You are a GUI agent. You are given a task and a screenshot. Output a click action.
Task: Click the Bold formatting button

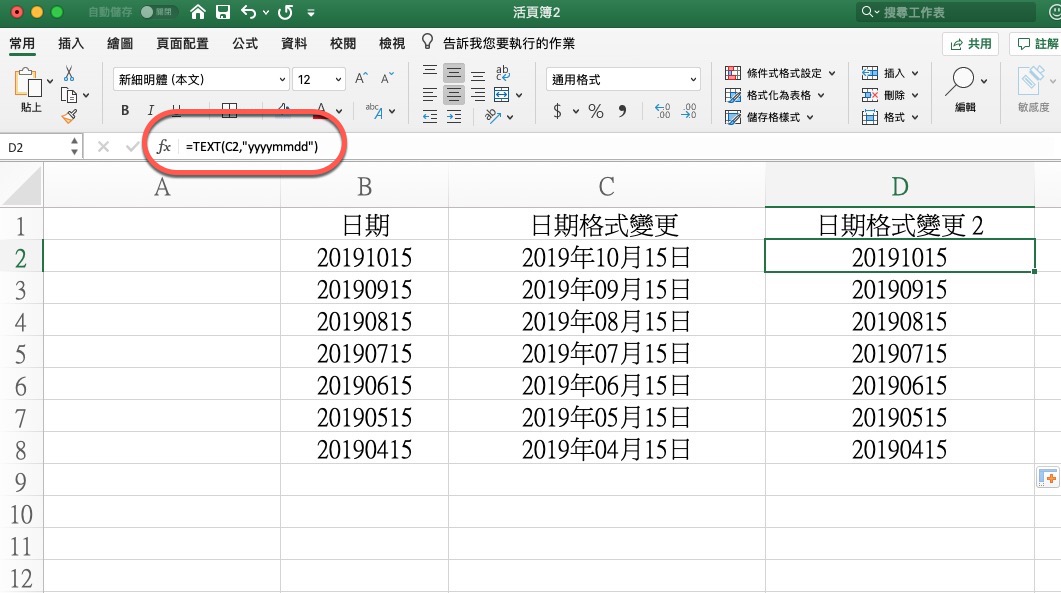click(x=125, y=111)
